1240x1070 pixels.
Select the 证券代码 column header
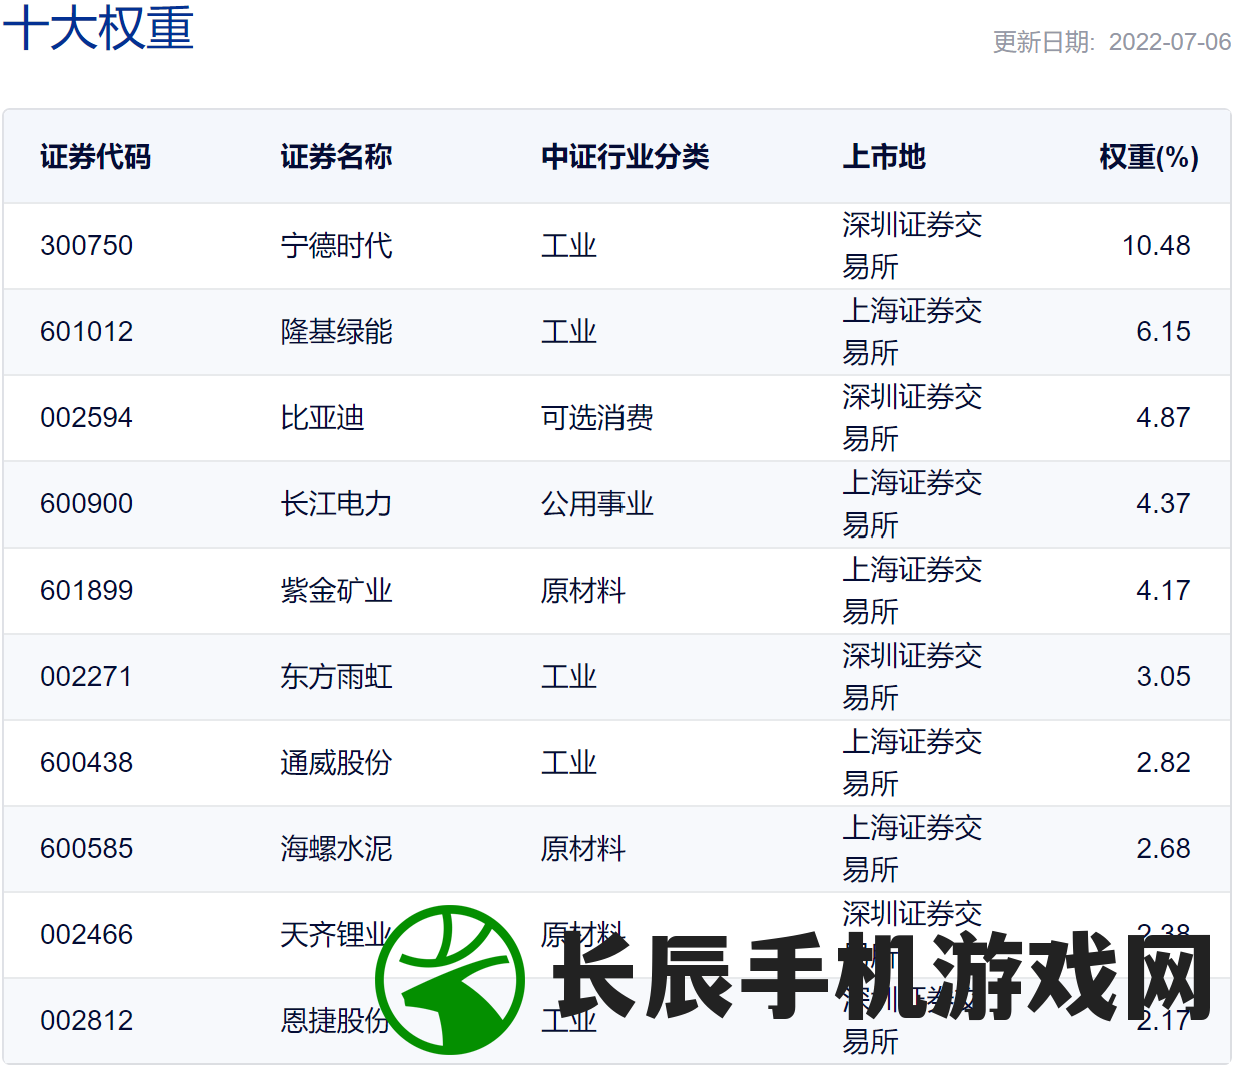point(95,157)
